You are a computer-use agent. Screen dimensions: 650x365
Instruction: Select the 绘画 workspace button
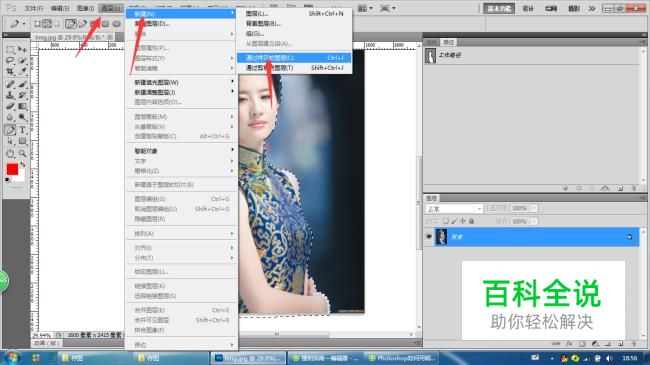[x=551, y=8]
